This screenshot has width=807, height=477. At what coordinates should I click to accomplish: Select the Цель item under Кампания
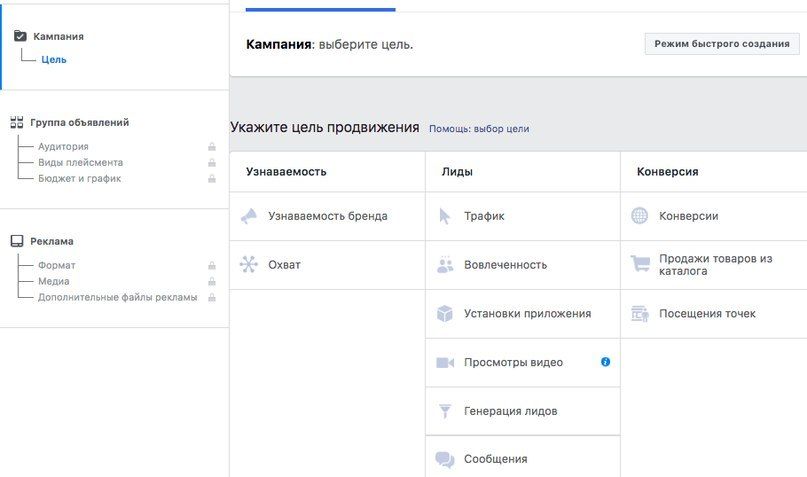click(54, 59)
